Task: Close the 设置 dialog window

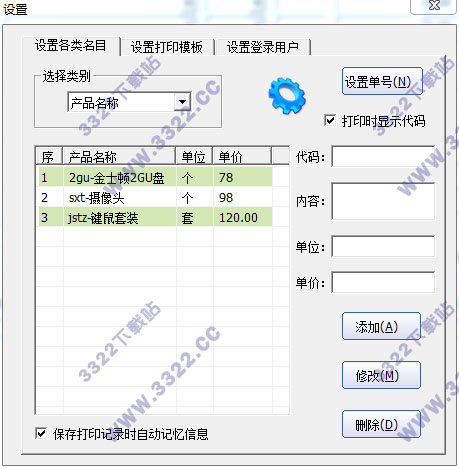Action: pyautogui.click(x=433, y=6)
